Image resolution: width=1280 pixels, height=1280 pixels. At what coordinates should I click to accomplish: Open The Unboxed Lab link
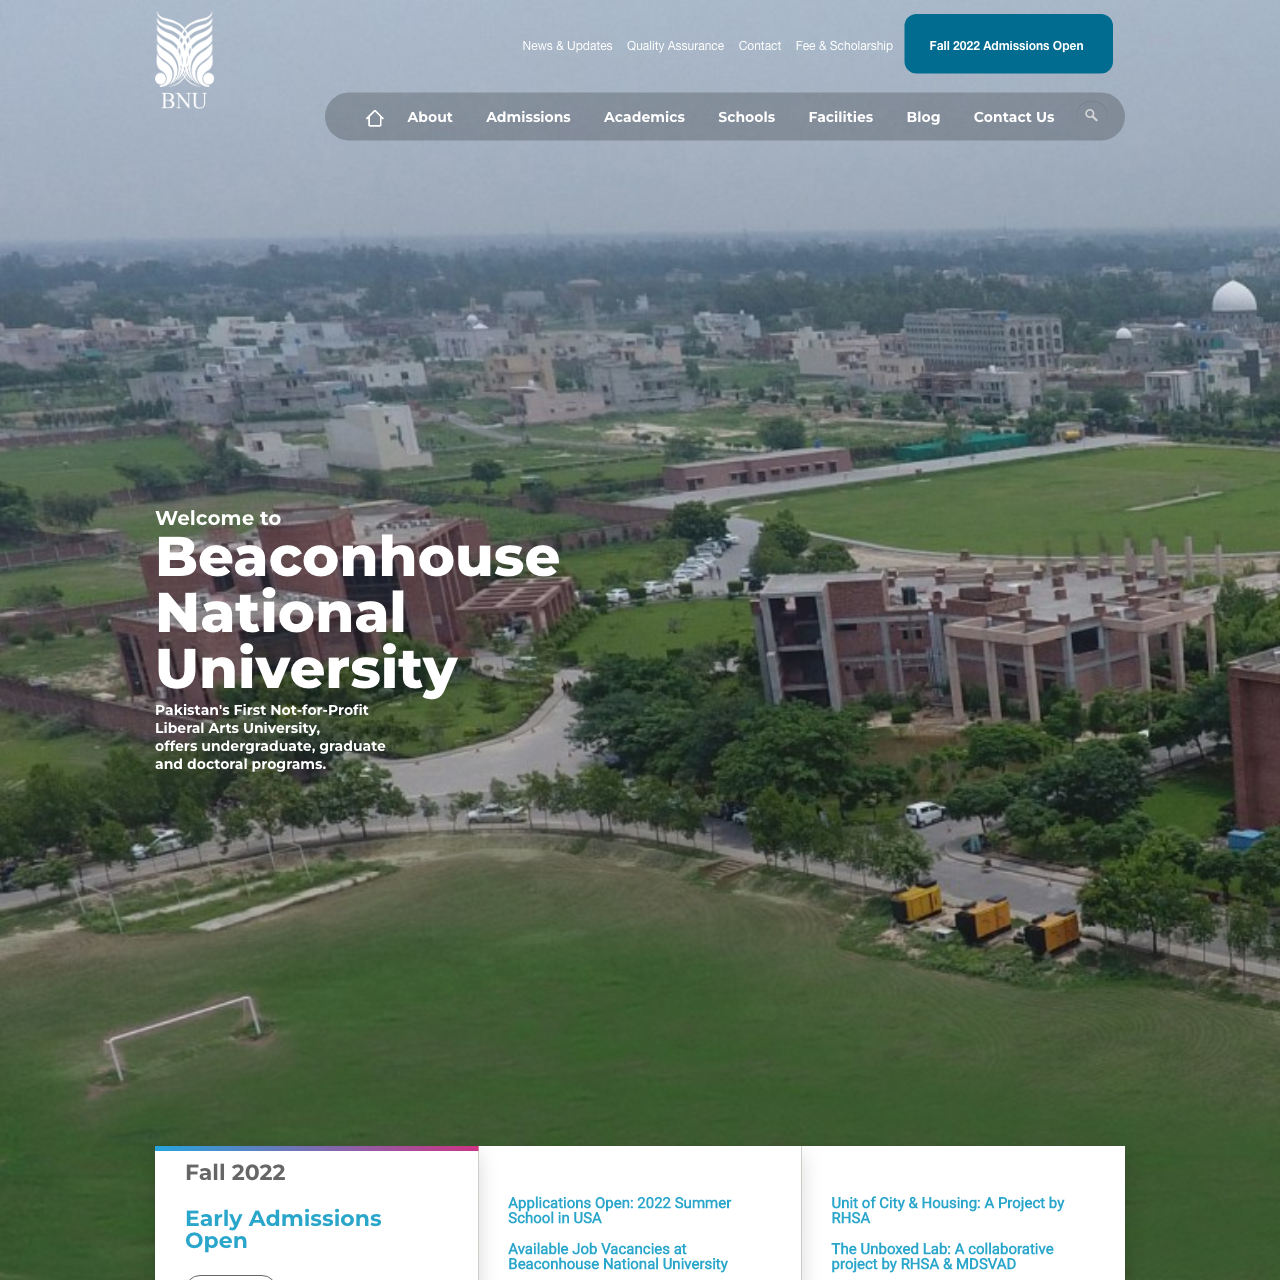942,1256
